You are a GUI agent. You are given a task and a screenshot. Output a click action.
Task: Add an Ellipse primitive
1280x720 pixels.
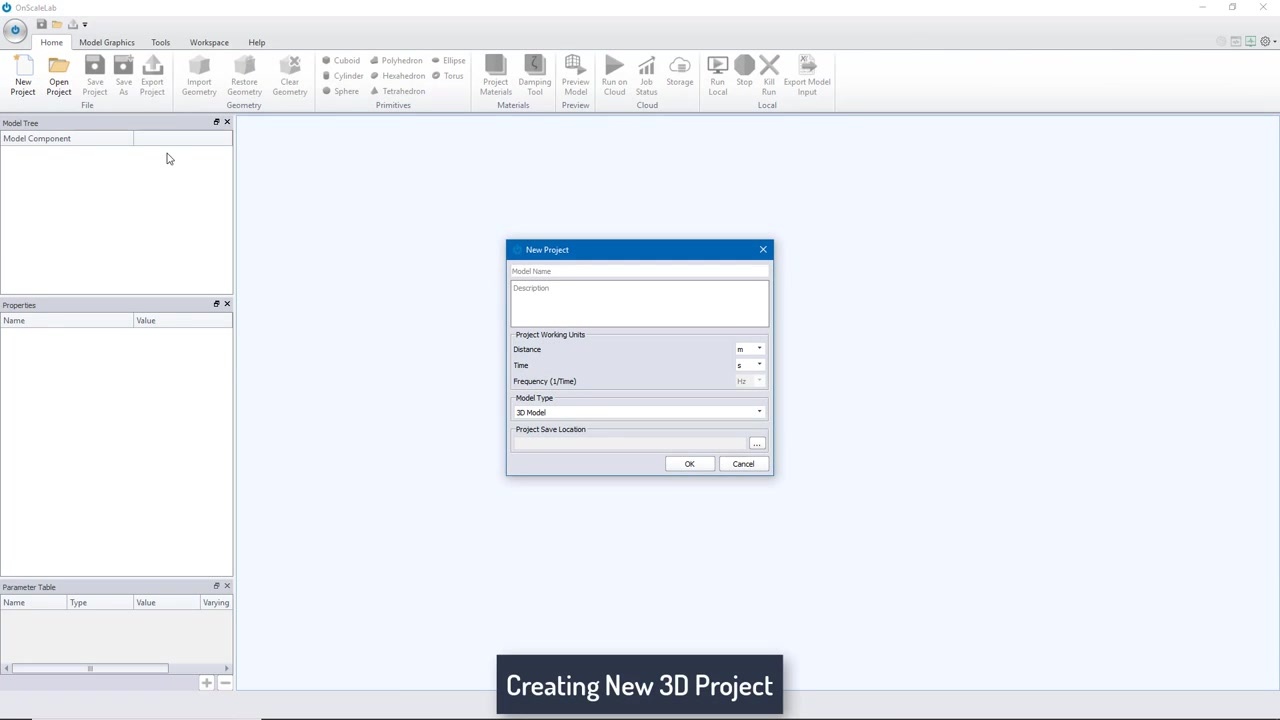click(448, 60)
